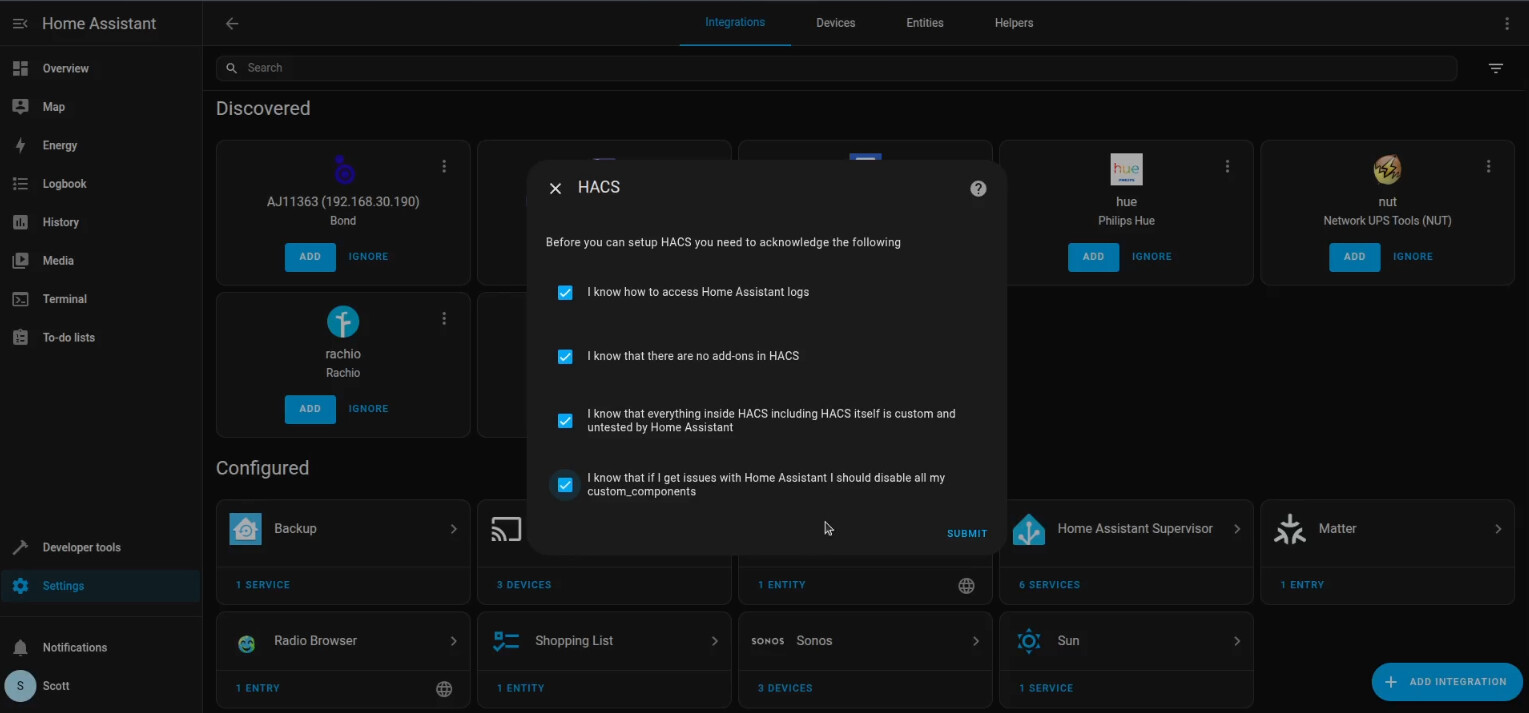1529x713 pixels.
Task: Uncheck 'disable all my custom_components' checkbox
Action: (x=565, y=485)
